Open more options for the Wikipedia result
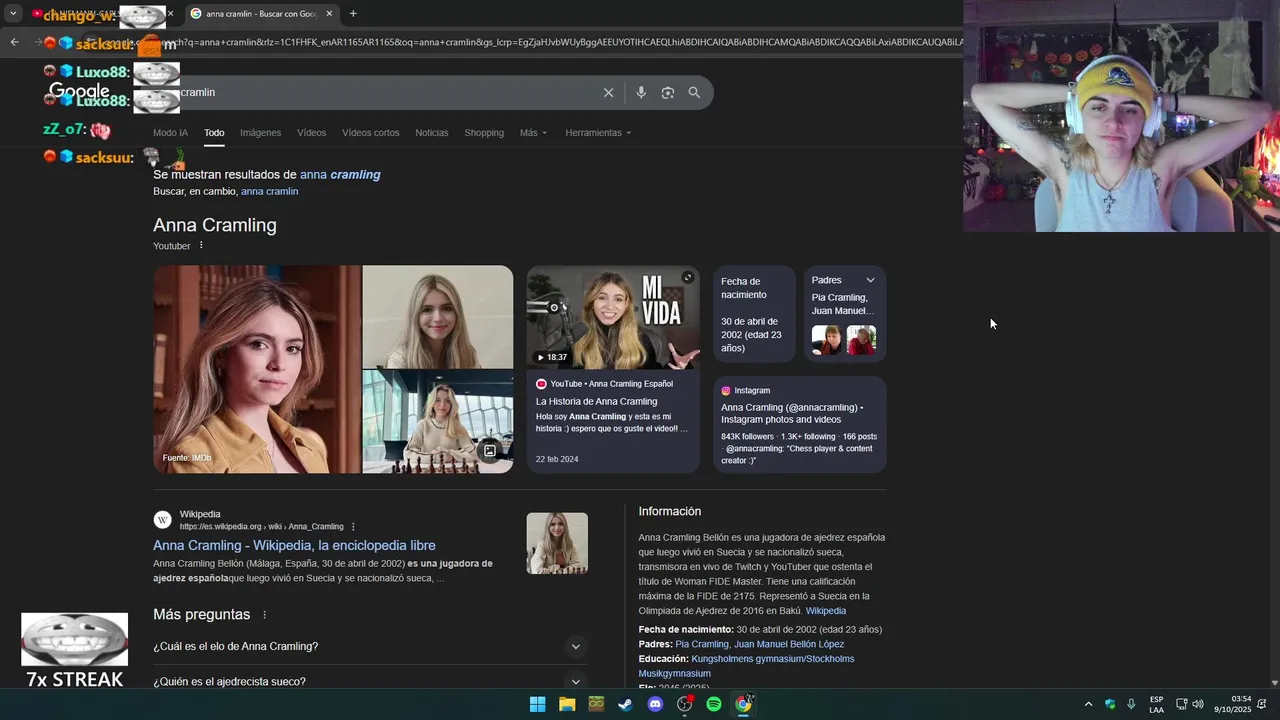The width and height of the screenshot is (1280, 720). pos(353,527)
